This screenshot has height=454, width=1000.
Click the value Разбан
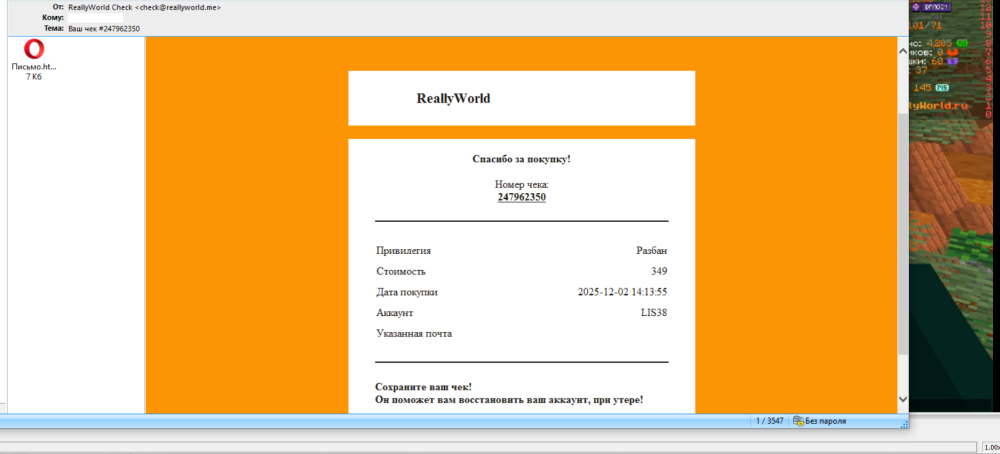point(652,251)
